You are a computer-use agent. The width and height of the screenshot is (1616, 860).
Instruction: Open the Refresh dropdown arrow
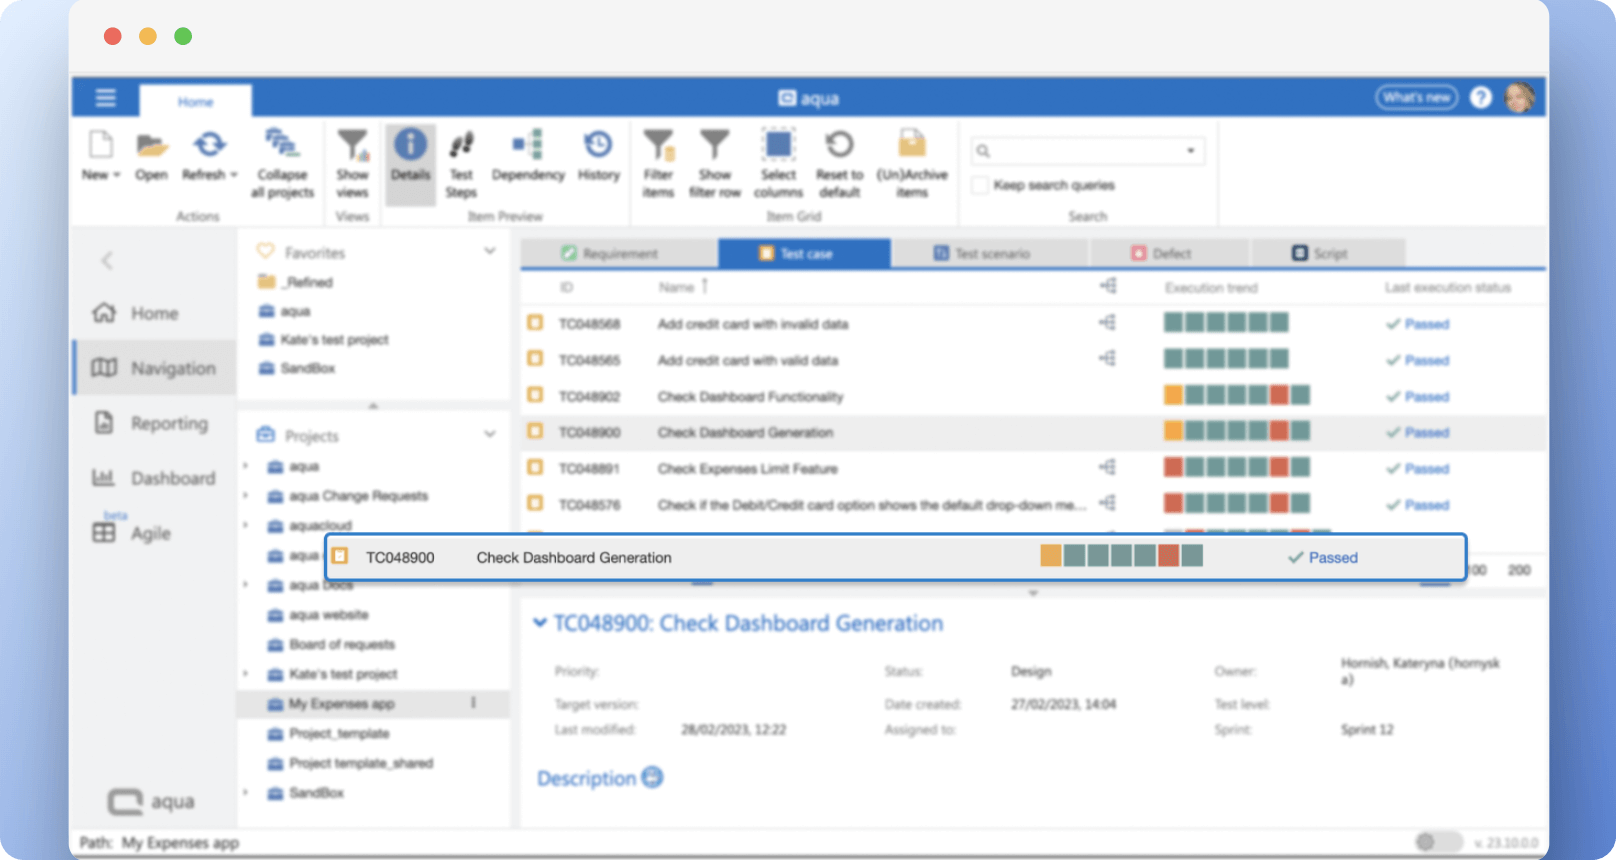(234, 175)
